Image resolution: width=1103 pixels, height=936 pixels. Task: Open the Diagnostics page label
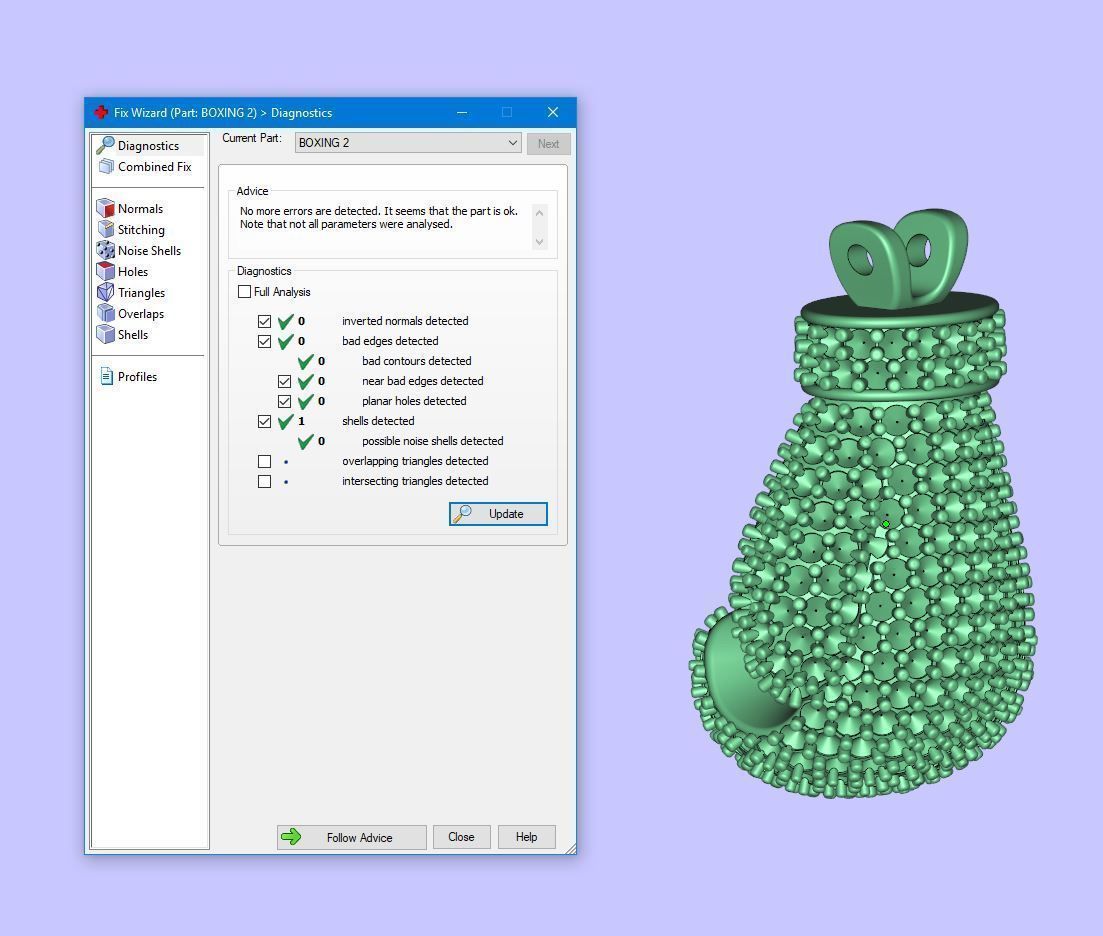[148, 146]
